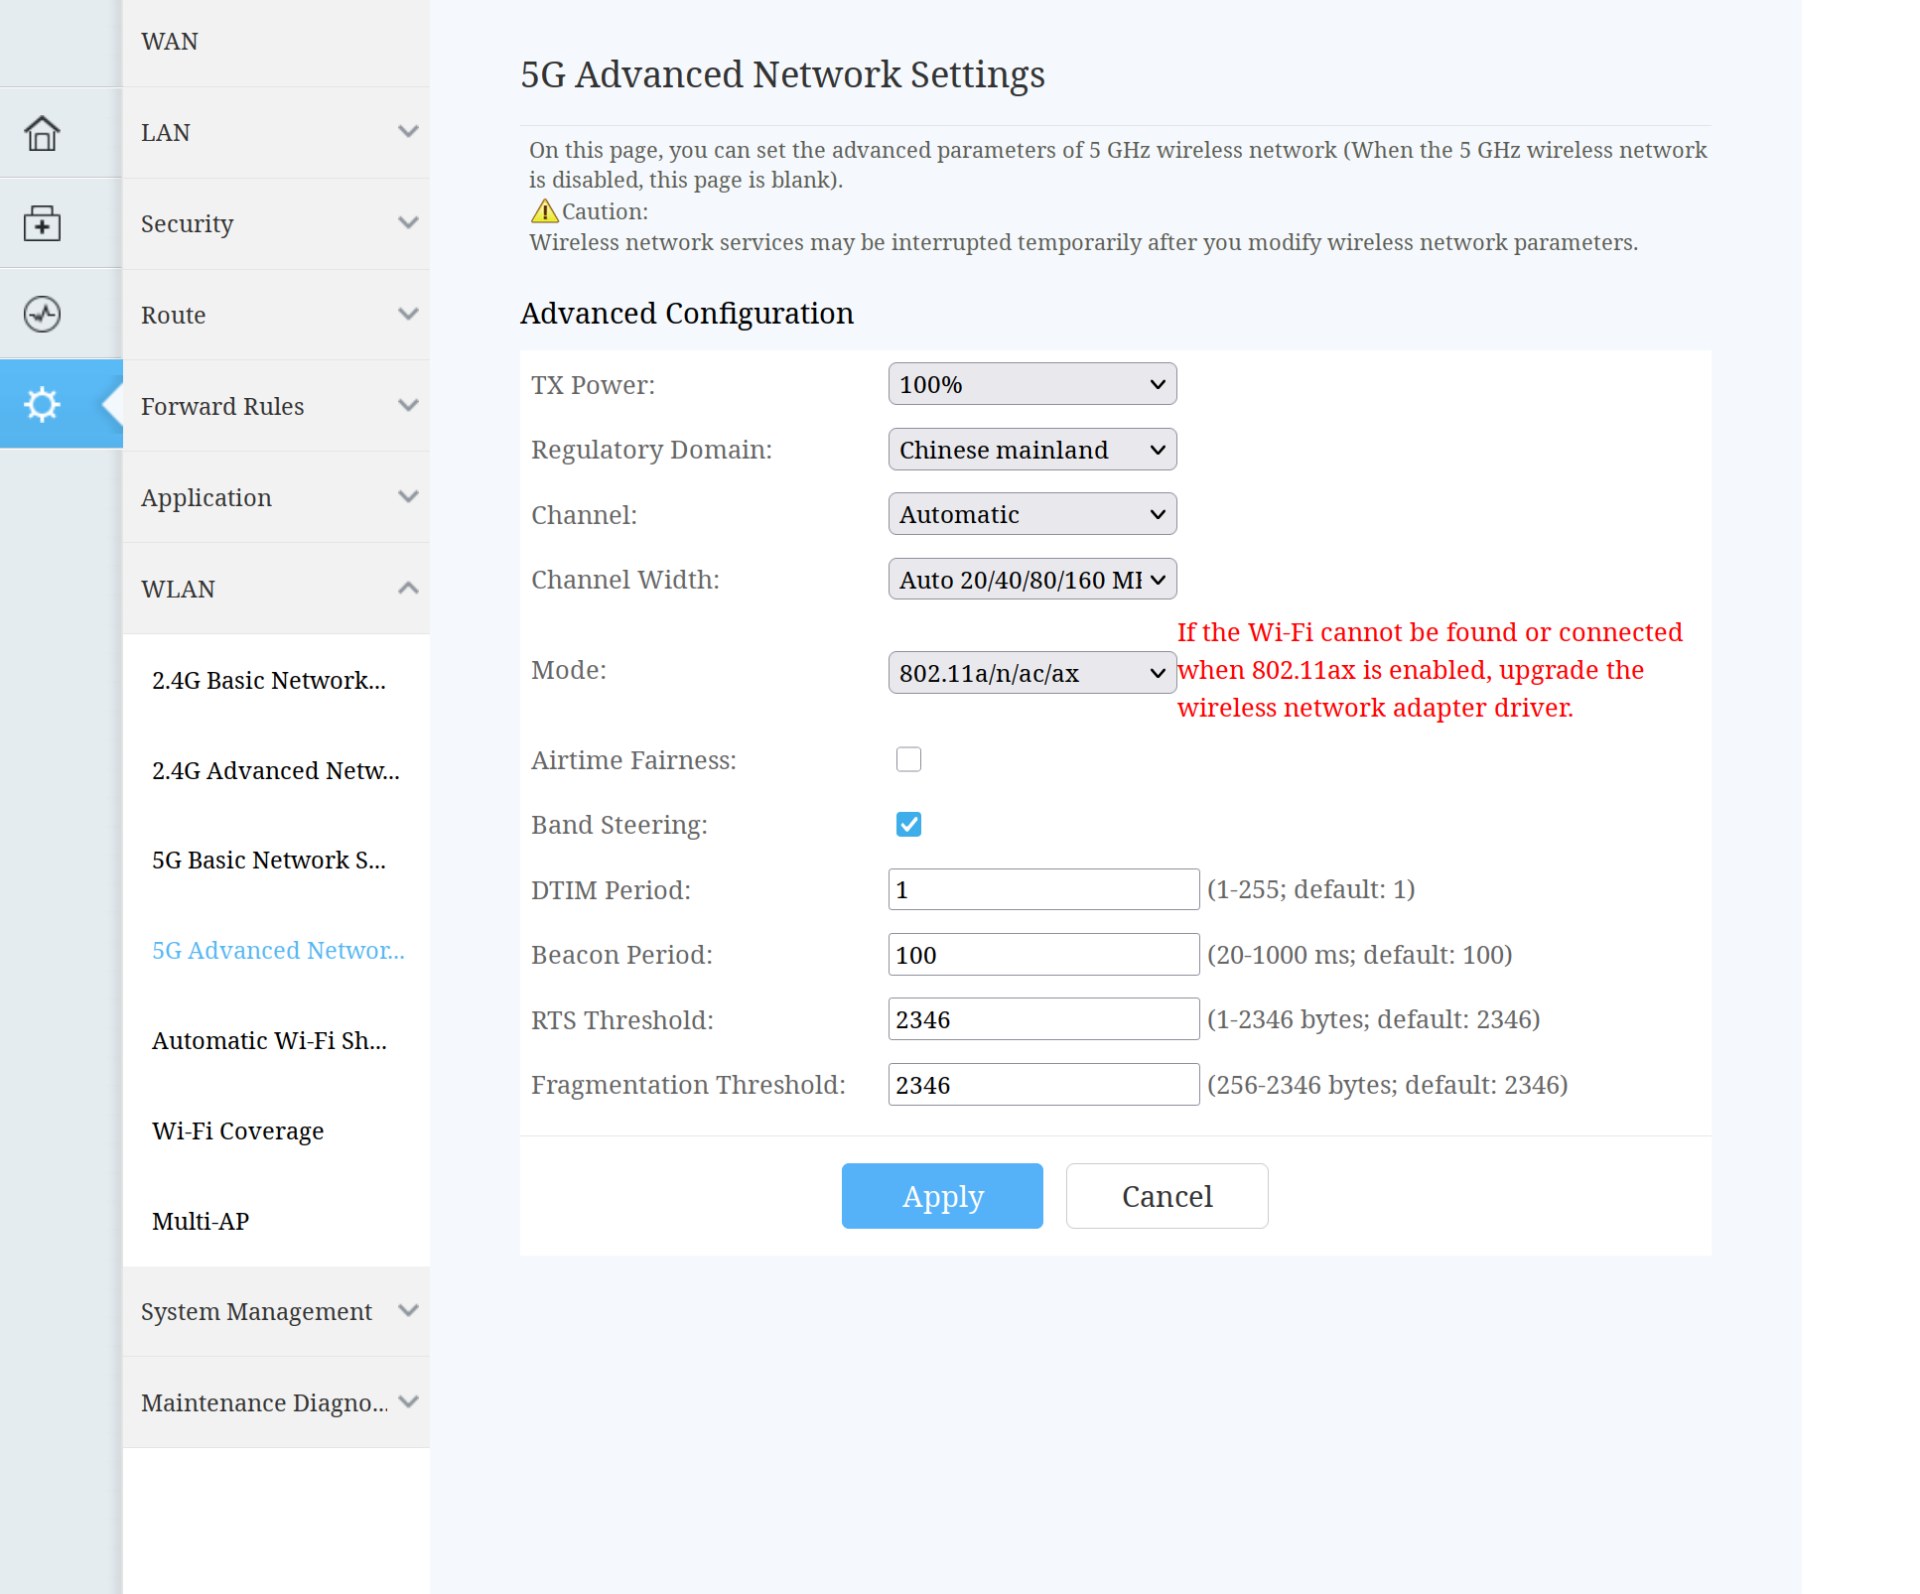Open the Channel Width dropdown
Screen dimensions: 1920x1594
tap(1031, 580)
